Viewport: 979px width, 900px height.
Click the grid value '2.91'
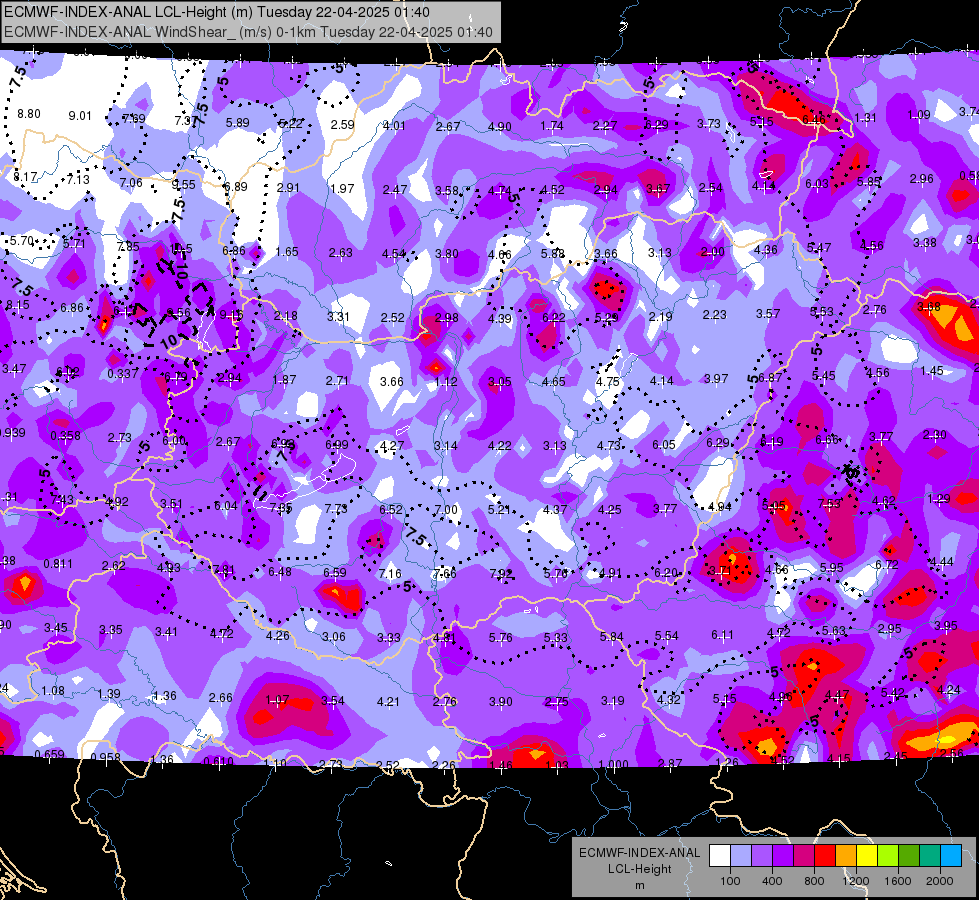288,187
